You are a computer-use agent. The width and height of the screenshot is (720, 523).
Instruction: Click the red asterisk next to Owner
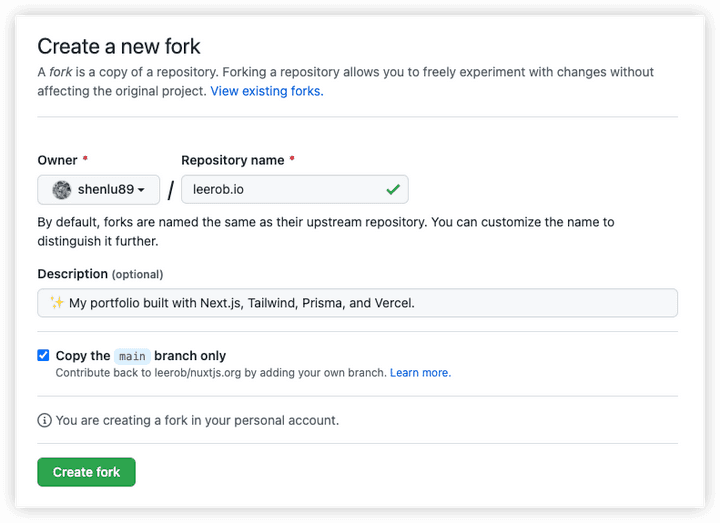point(86,160)
